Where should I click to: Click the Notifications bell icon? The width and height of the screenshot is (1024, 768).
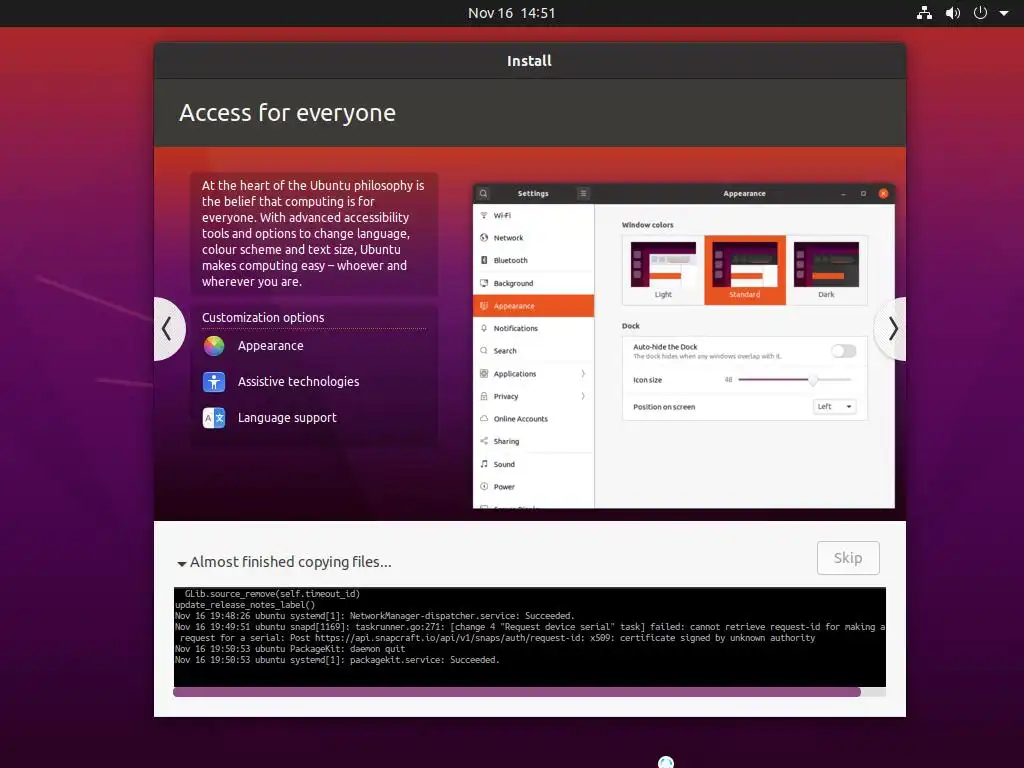484,328
